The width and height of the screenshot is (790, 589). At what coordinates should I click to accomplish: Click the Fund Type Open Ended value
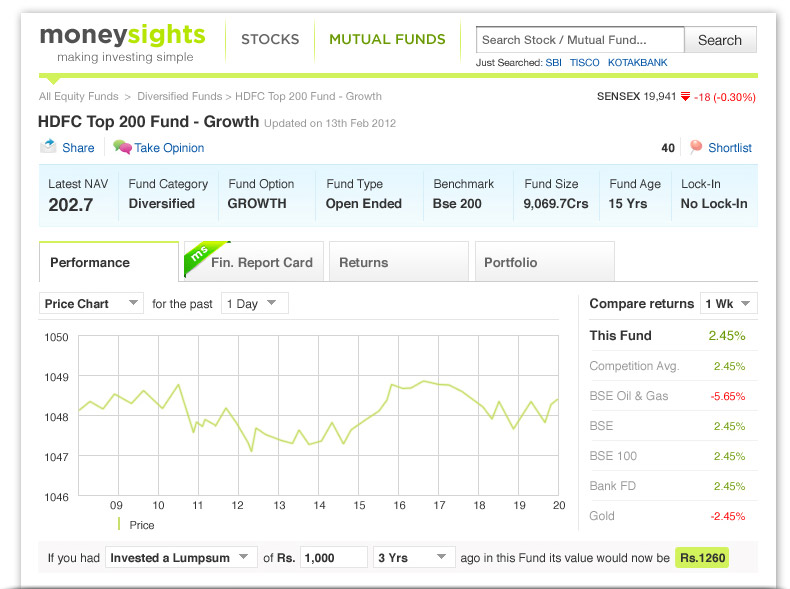point(364,204)
